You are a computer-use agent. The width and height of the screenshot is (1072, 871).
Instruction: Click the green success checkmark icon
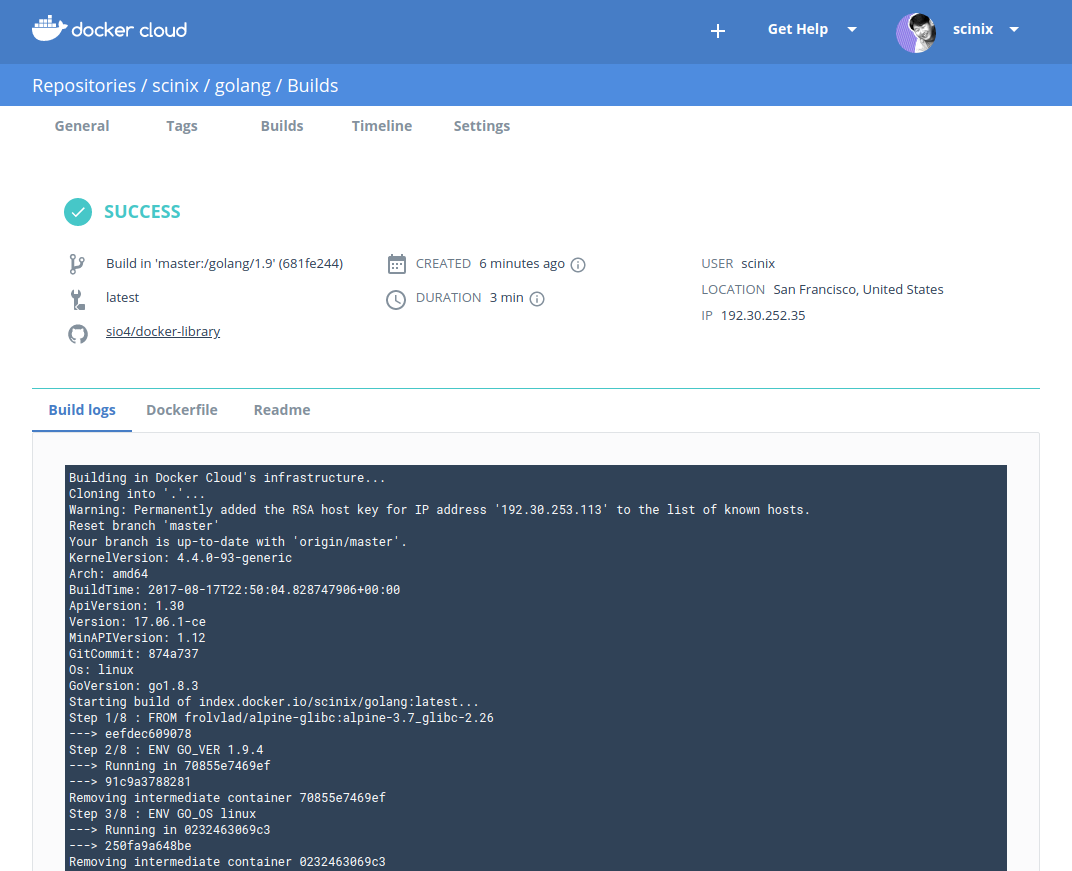(78, 212)
